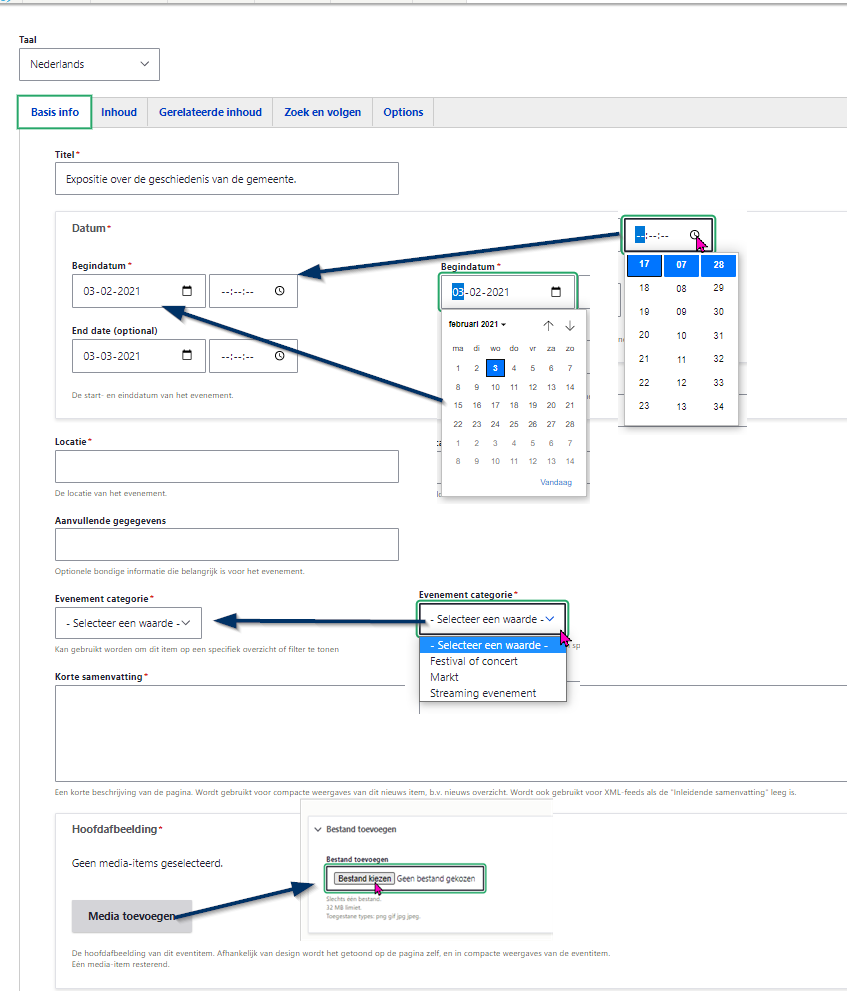
Task: Click calendar icon in left Begindatum field containing 03-02-2021
Action: (x=187, y=291)
